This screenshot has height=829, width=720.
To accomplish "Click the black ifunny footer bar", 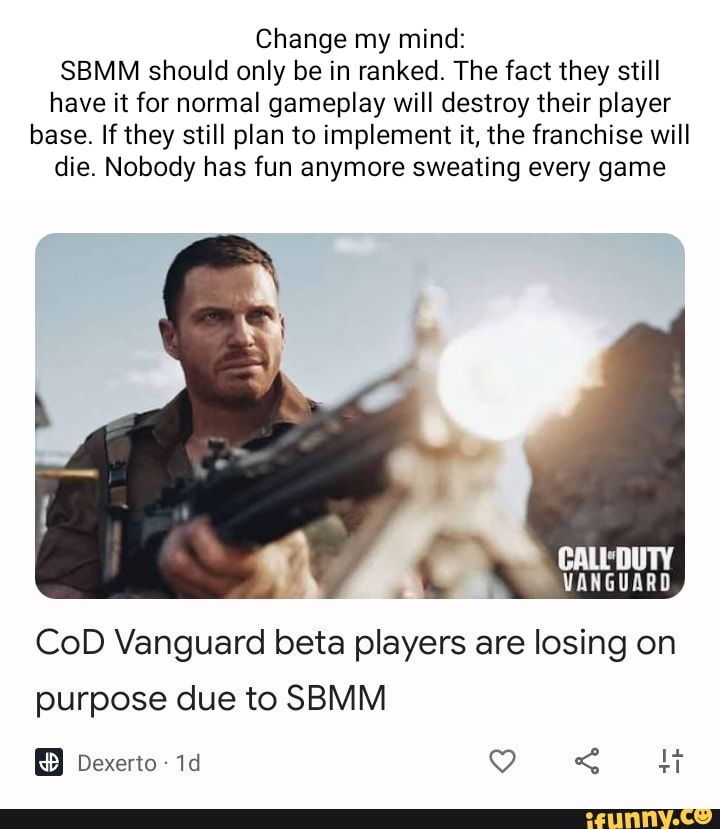I will pyautogui.click(x=360, y=819).
